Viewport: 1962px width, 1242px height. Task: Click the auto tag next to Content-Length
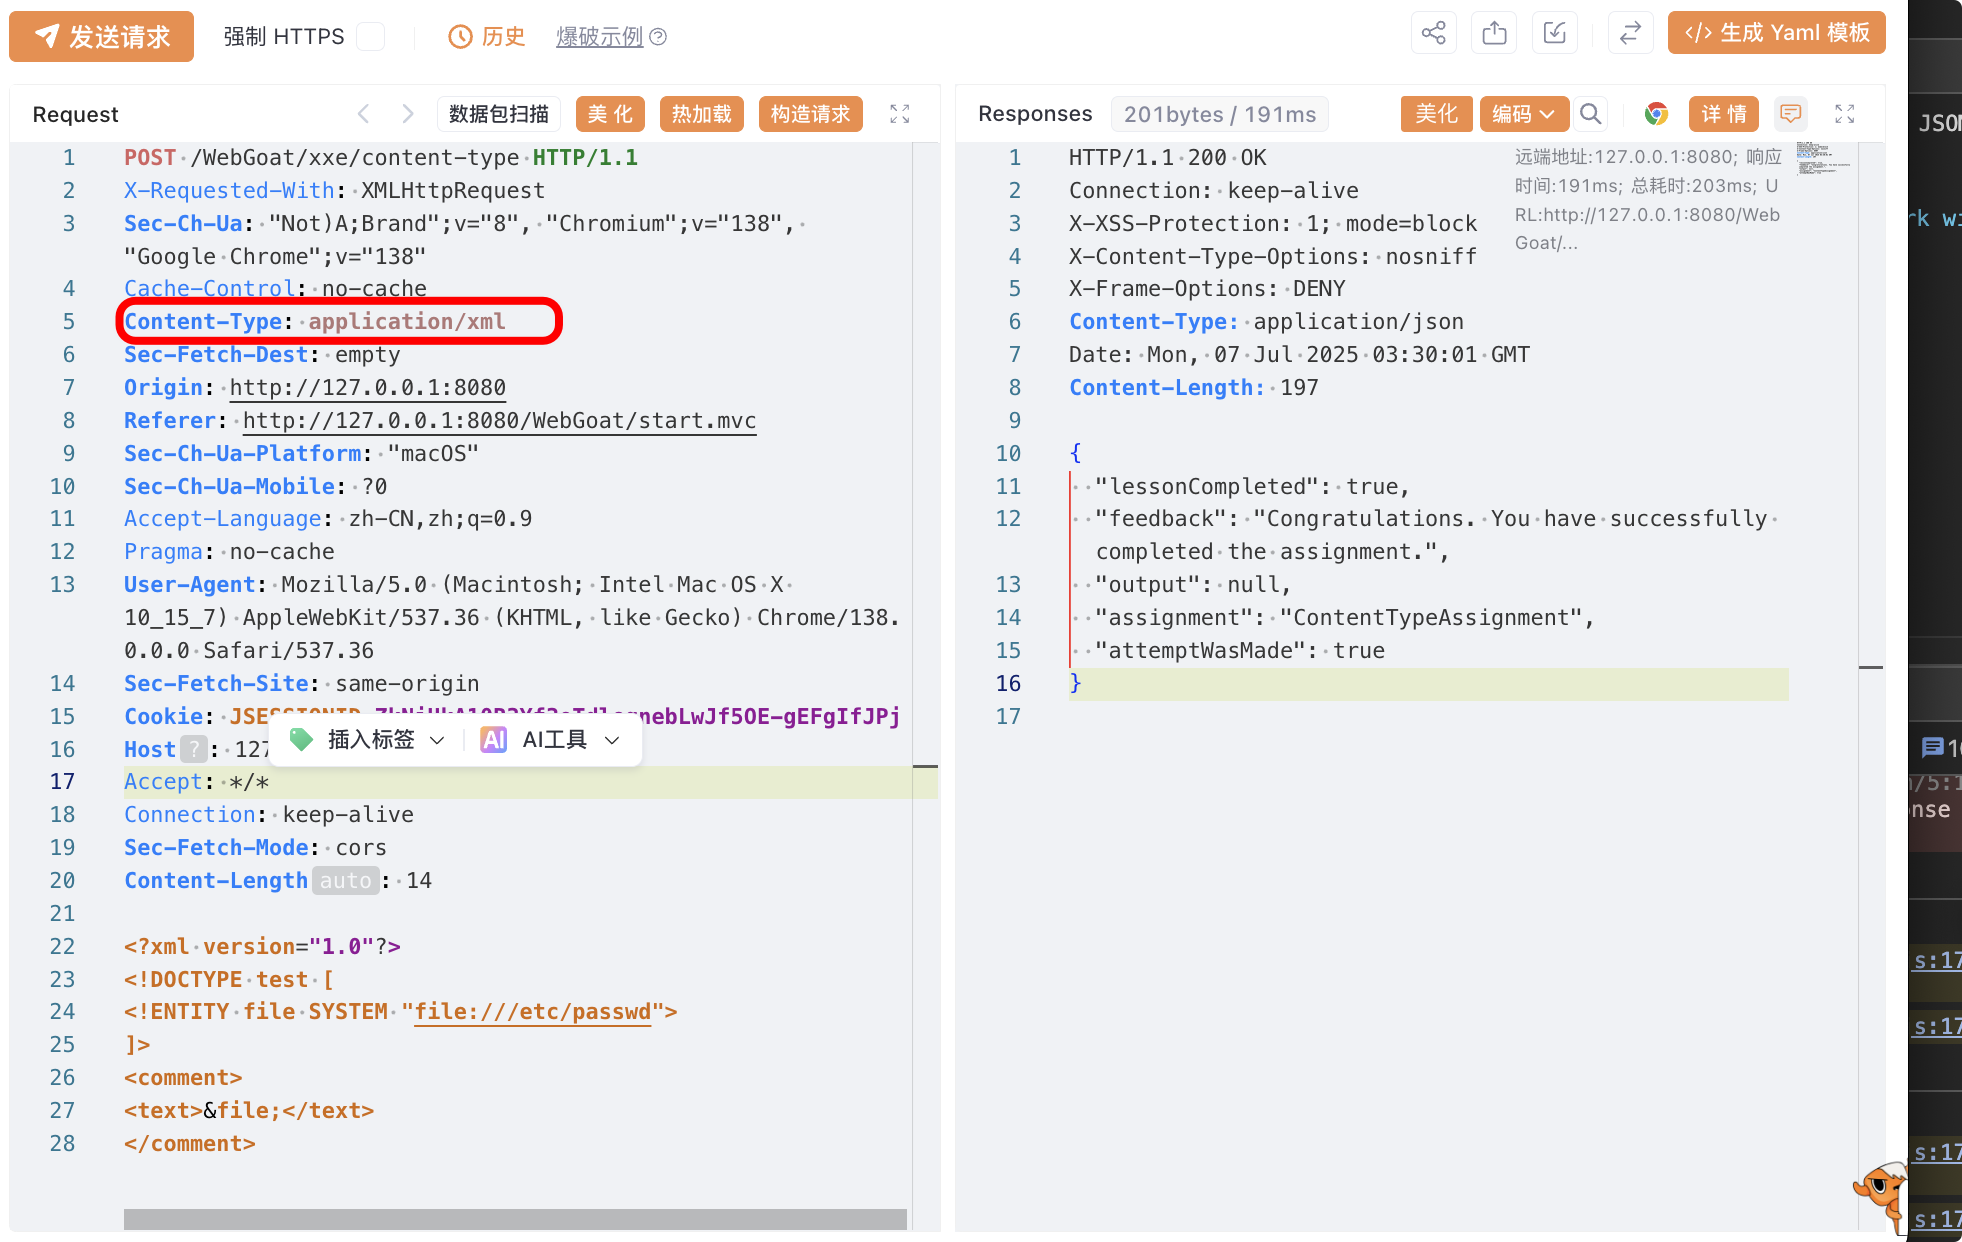pyautogui.click(x=345, y=881)
